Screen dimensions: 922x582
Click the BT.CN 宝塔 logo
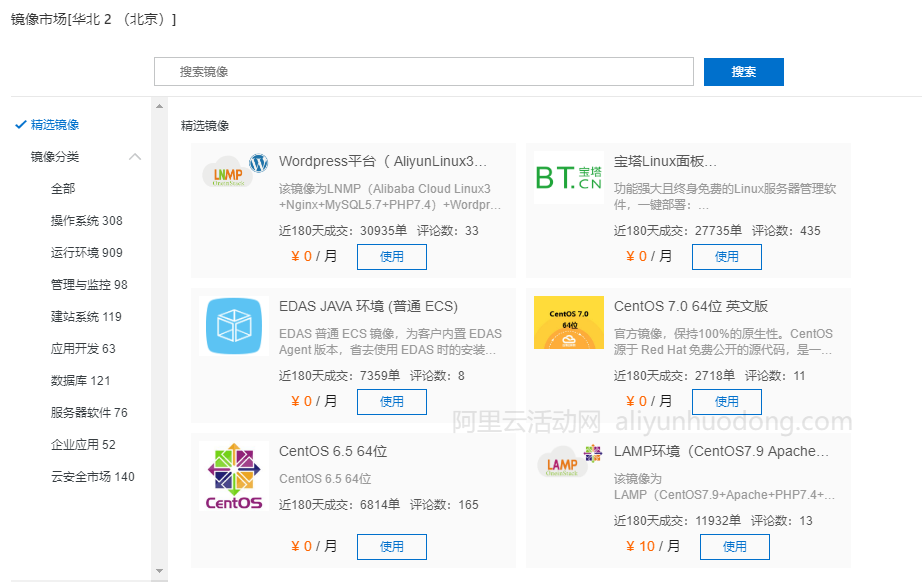(x=569, y=177)
